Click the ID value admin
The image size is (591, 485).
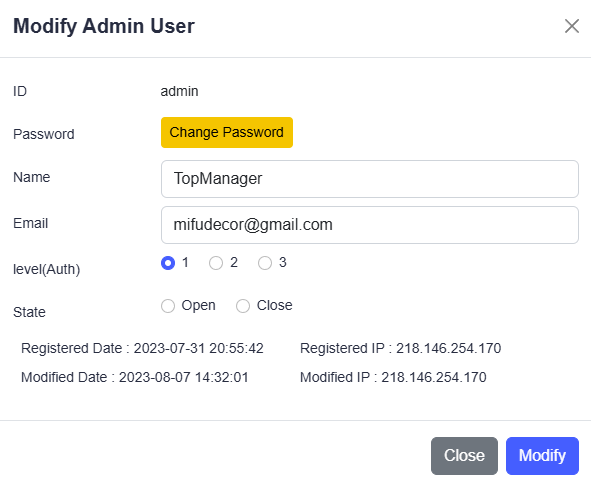179,91
